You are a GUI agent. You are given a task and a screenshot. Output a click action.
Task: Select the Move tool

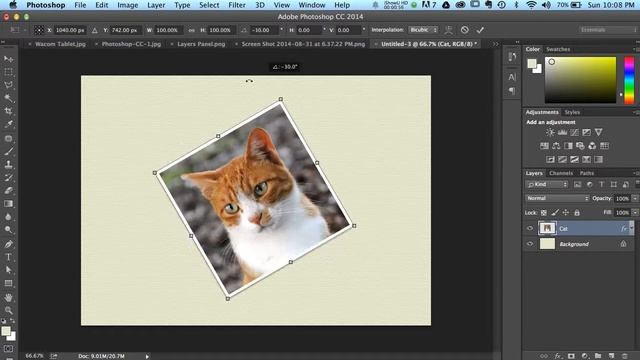point(8,59)
